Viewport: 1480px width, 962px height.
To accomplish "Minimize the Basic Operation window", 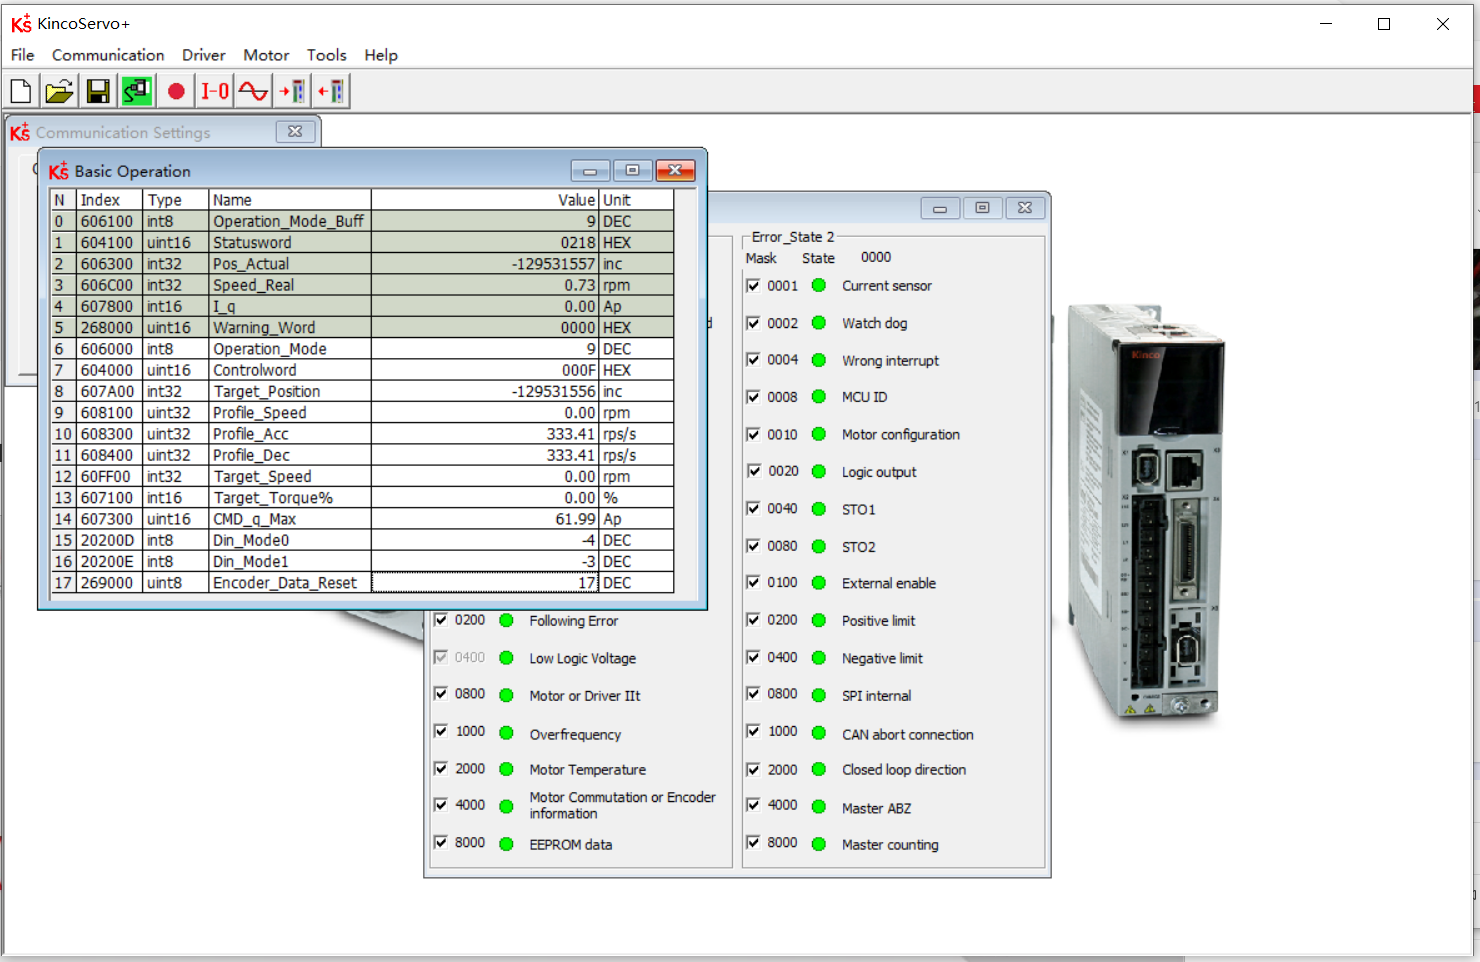I will coord(590,170).
